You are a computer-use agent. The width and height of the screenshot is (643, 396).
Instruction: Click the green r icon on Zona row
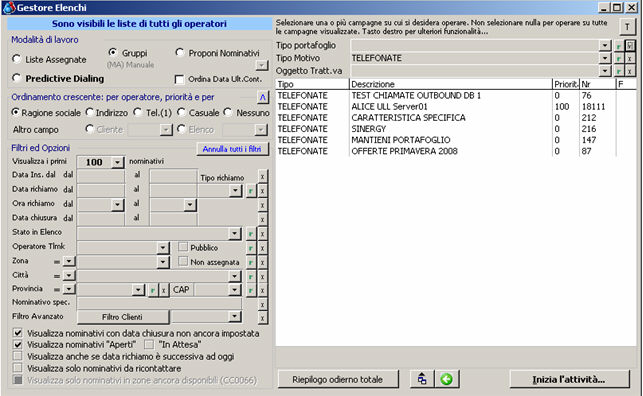click(x=251, y=263)
